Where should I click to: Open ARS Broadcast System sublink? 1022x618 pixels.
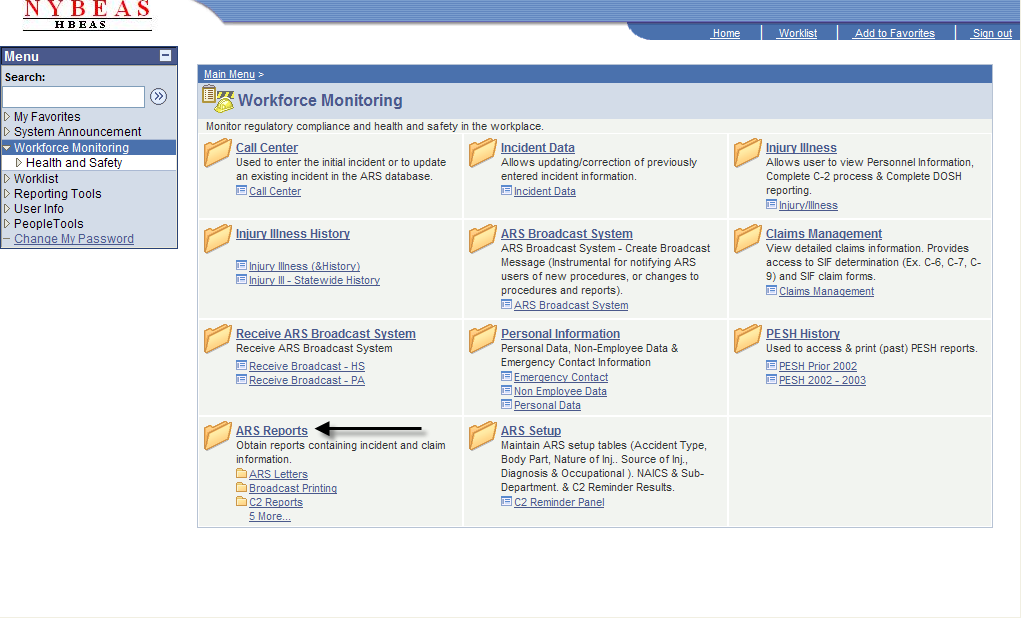[571, 305]
